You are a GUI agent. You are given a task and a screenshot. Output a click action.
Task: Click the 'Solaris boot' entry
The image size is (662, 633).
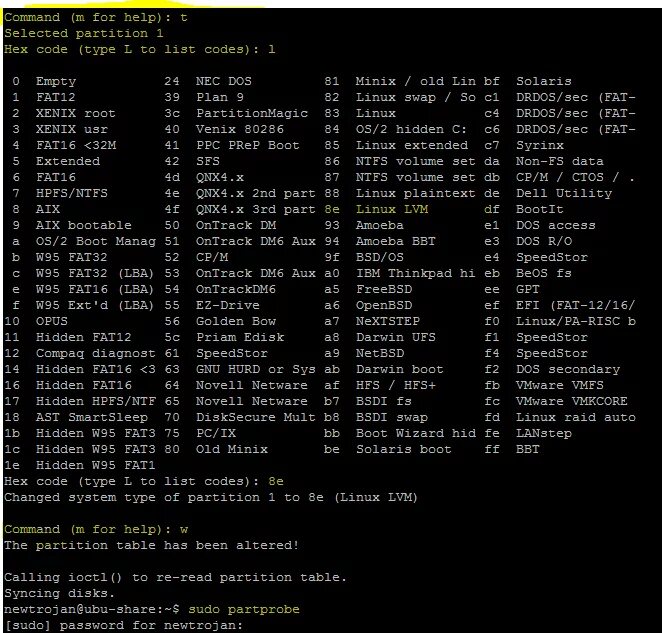coord(404,449)
